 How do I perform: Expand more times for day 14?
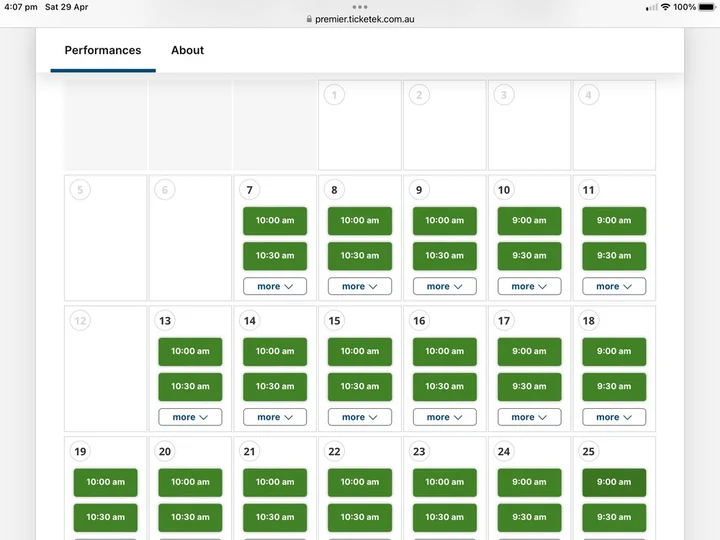pos(275,417)
